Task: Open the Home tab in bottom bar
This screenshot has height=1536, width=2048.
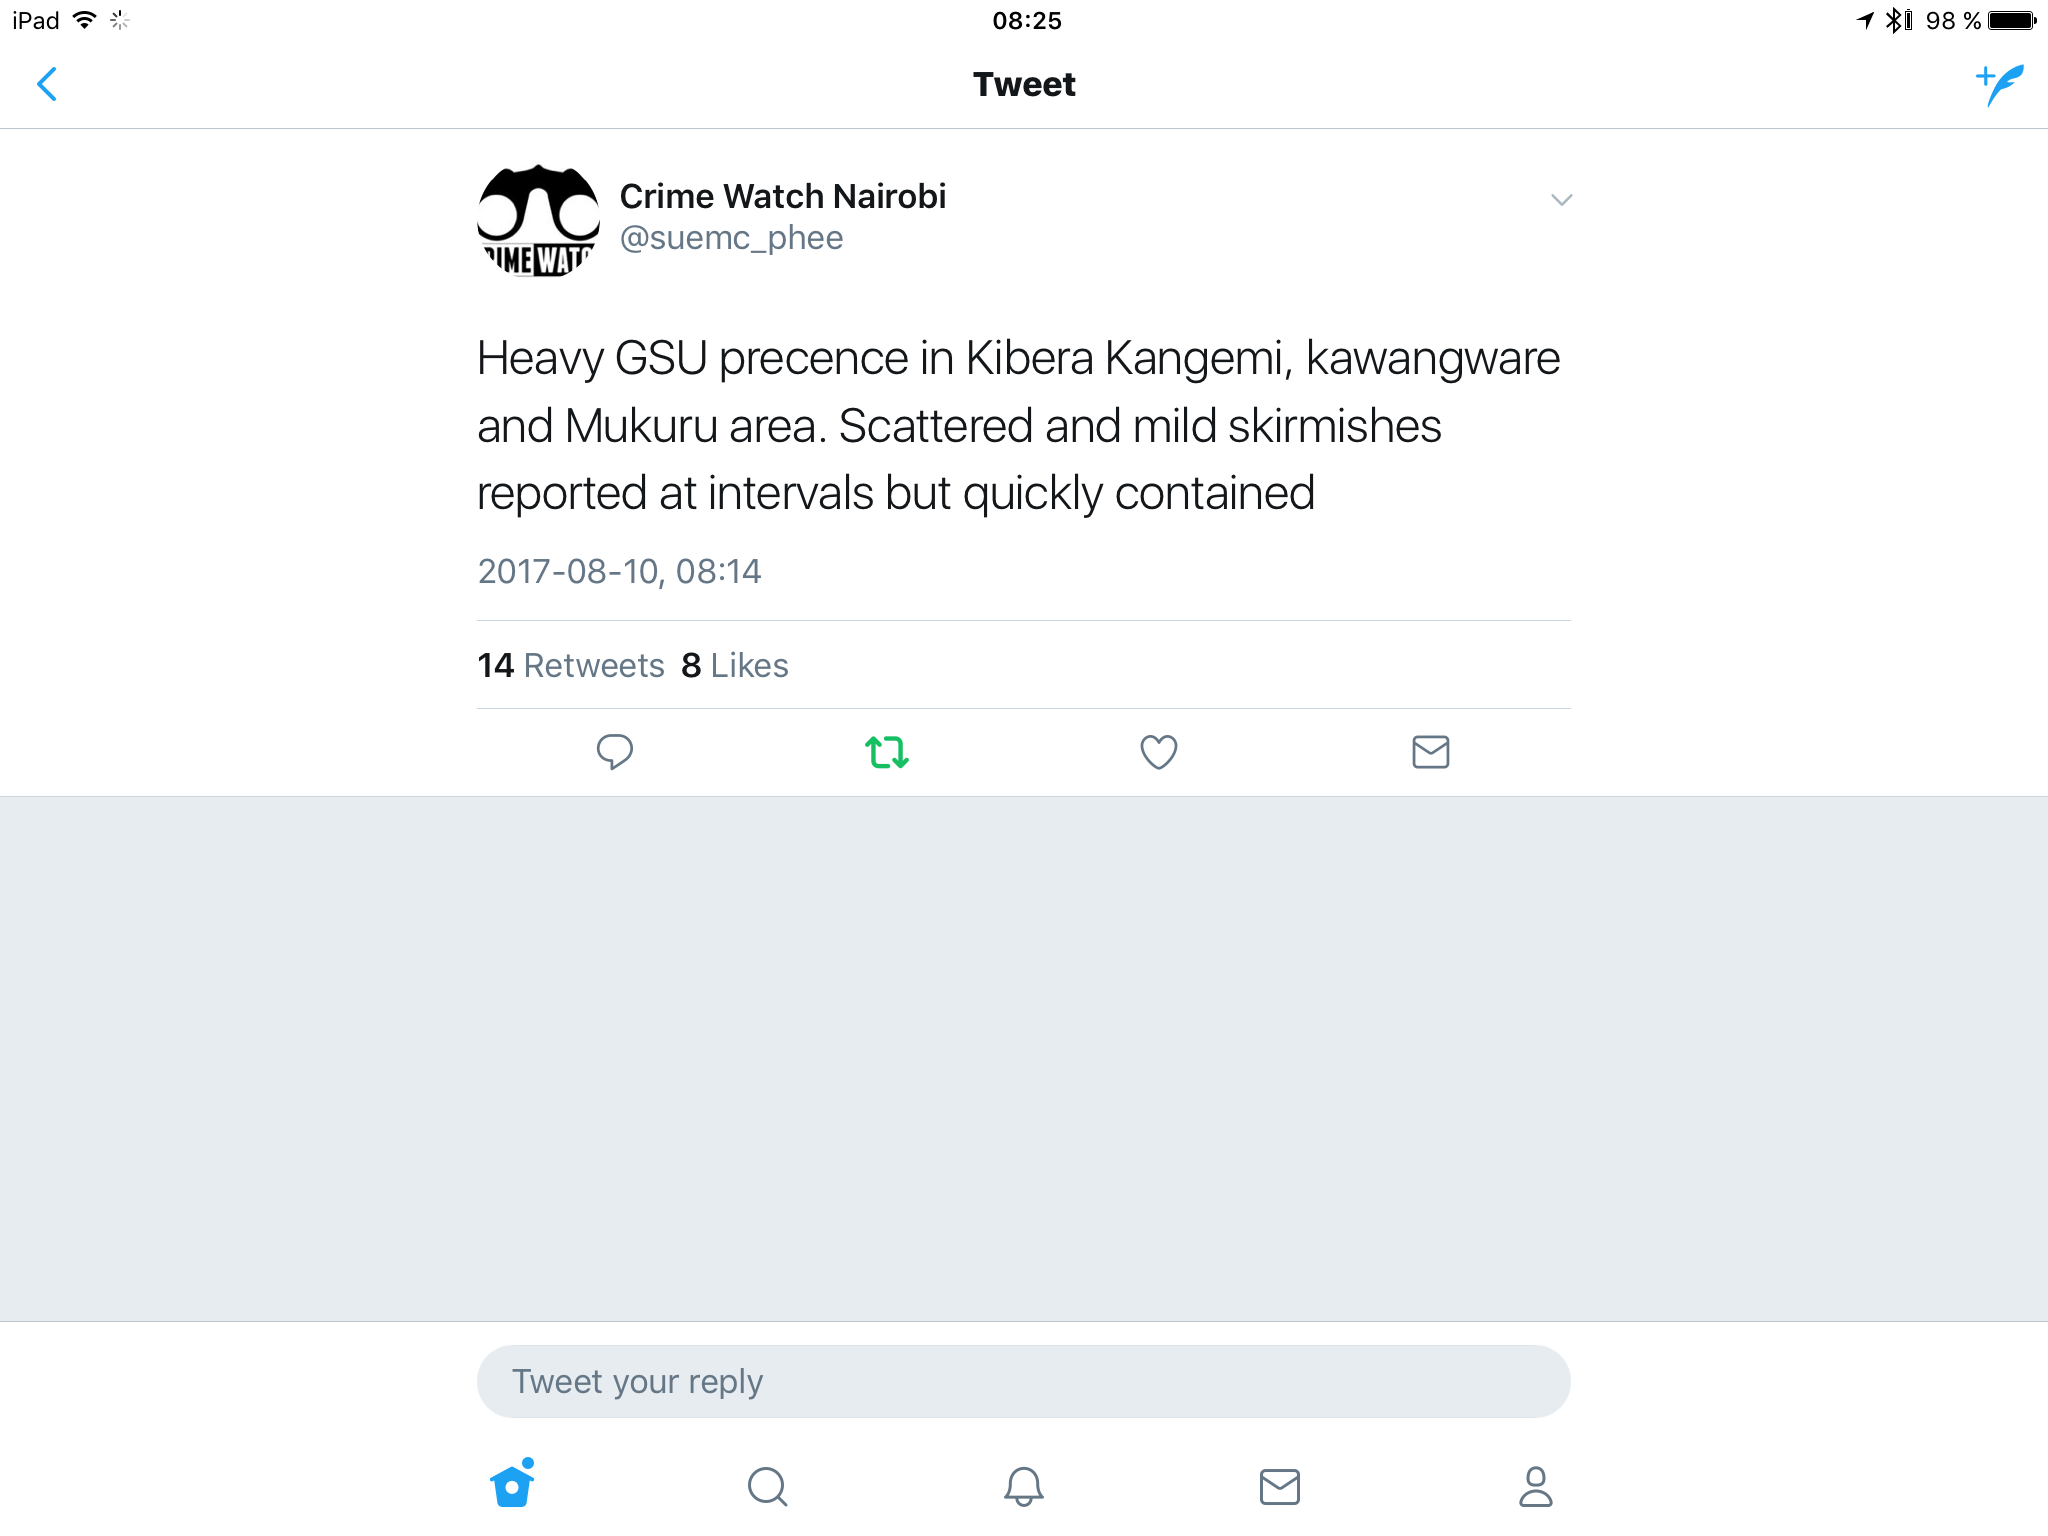Action: pyautogui.click(x=512, y=1484)
